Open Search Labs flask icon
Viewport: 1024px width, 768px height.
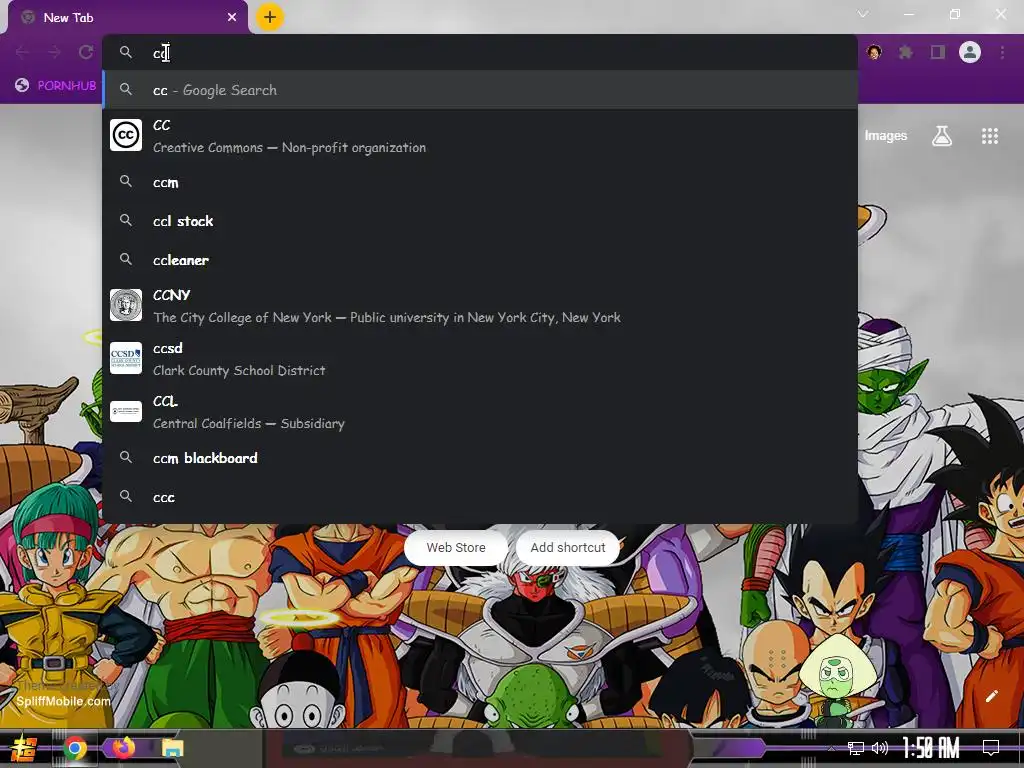(942, 136)
